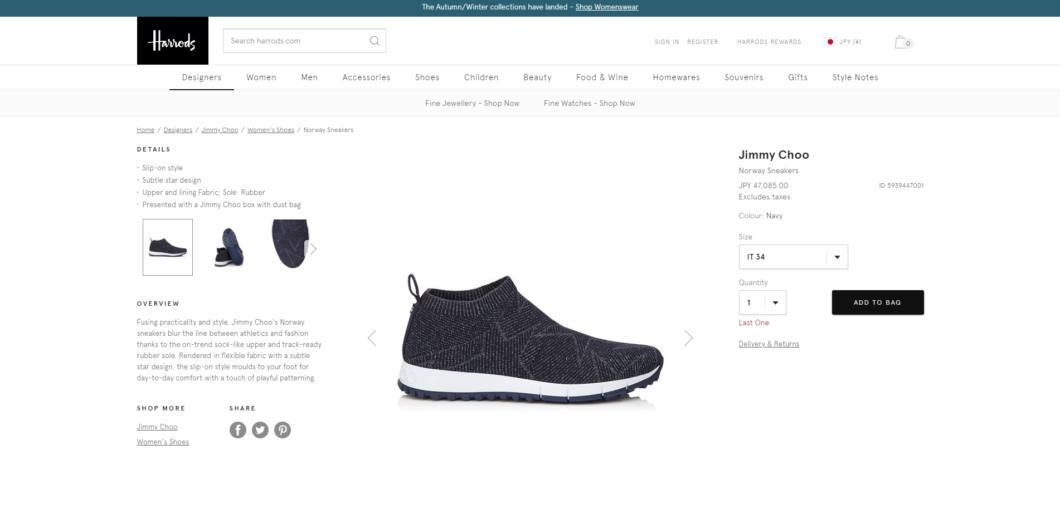Image resolution: width=1060 pixels, height=523 pixels.
Task: Click the Add to Bag button
Action: [x=877, y=303]
